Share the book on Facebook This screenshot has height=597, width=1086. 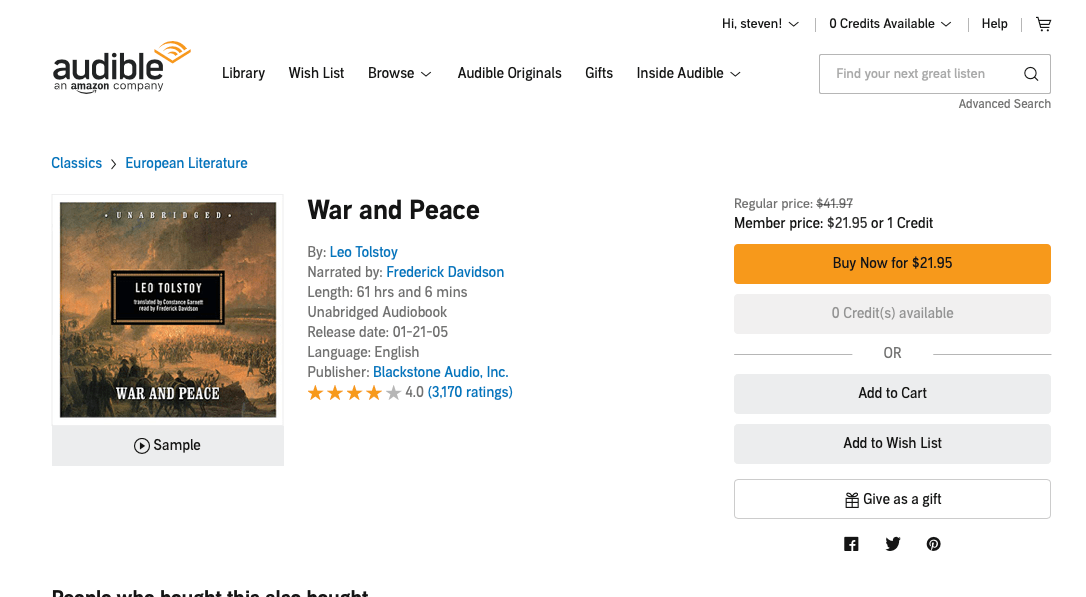[x=851, y=543]
